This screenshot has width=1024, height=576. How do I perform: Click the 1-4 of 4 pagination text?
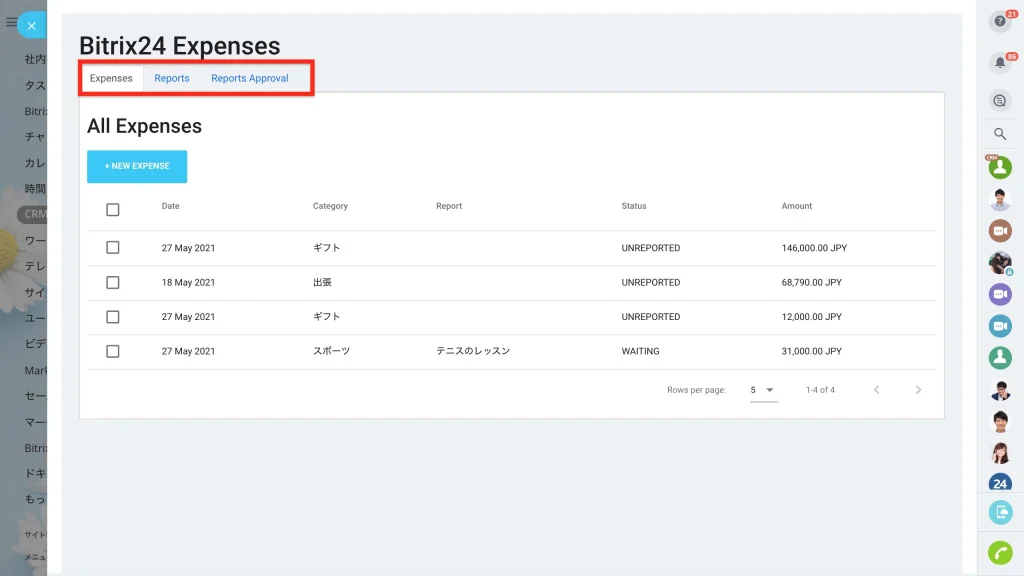(x=820, y=390)
